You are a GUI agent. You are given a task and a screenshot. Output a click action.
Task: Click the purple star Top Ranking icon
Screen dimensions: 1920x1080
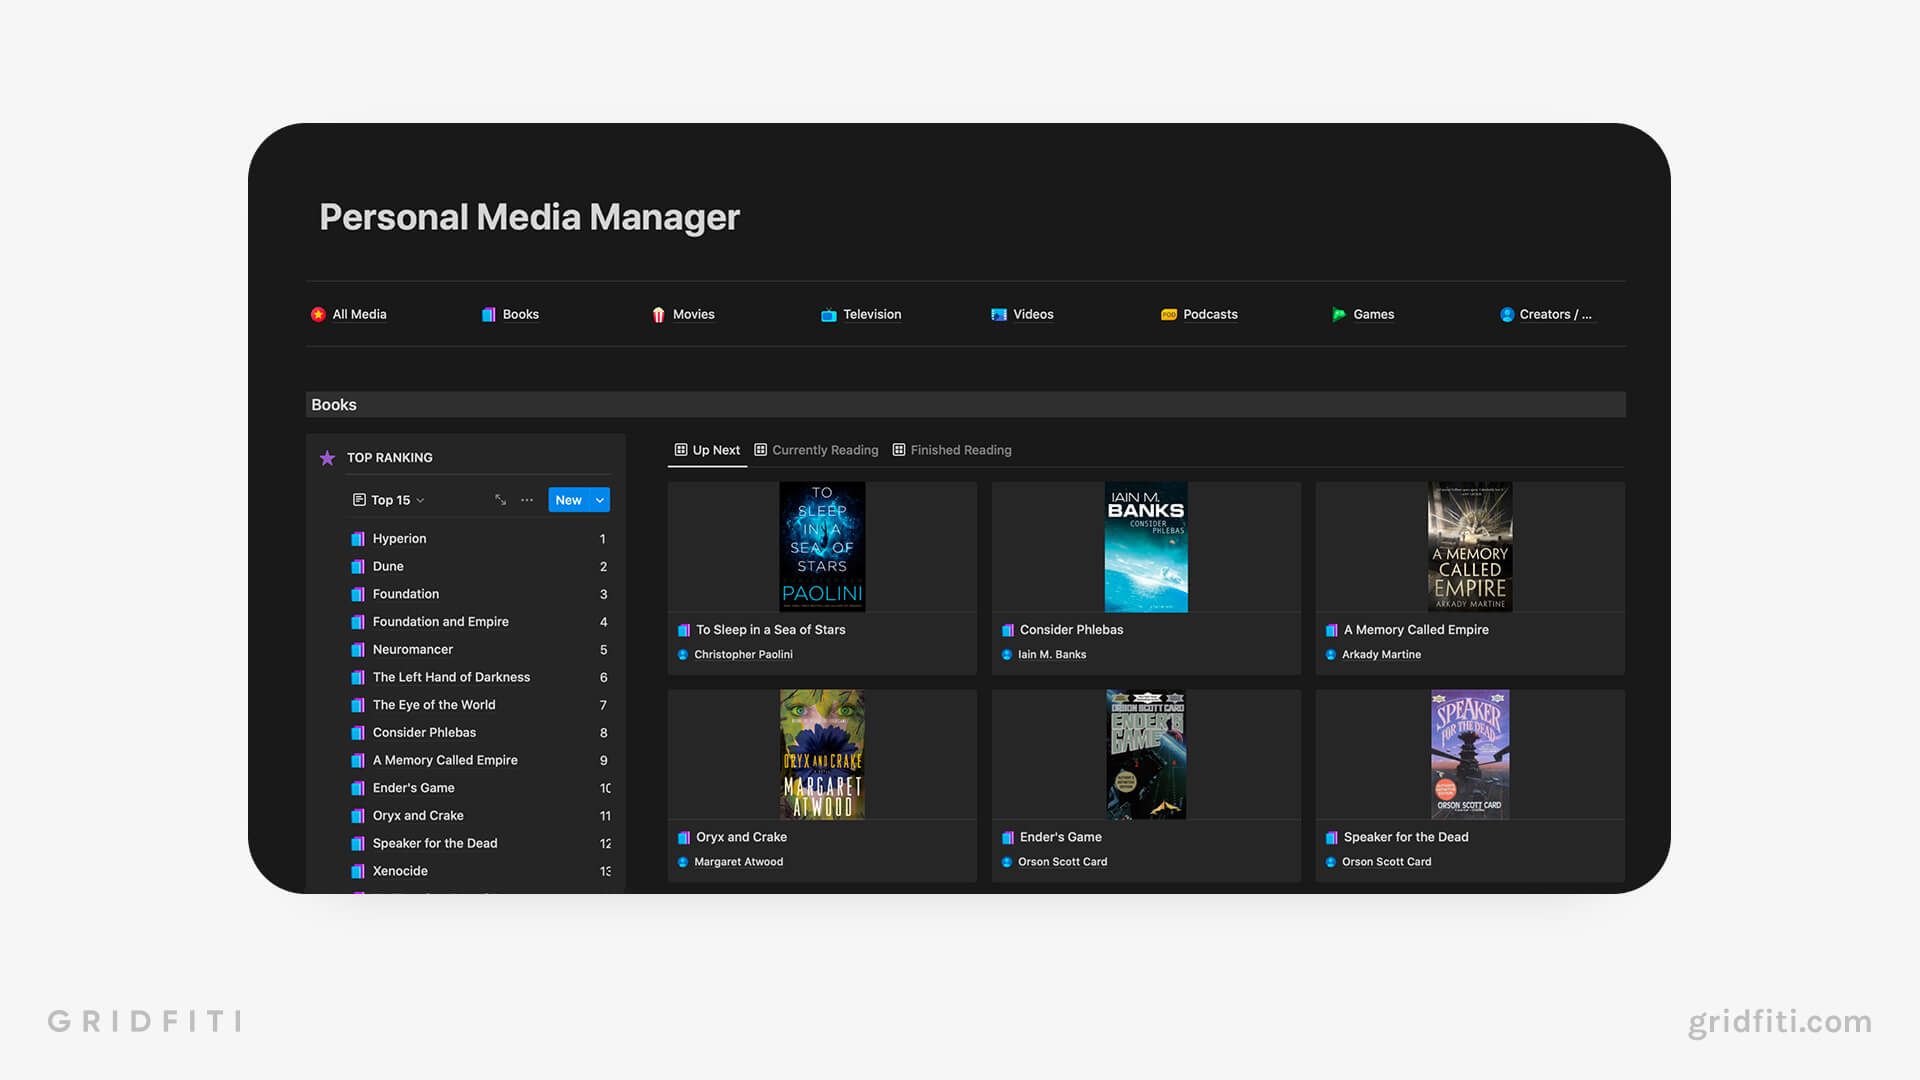(x=327, y=458)
